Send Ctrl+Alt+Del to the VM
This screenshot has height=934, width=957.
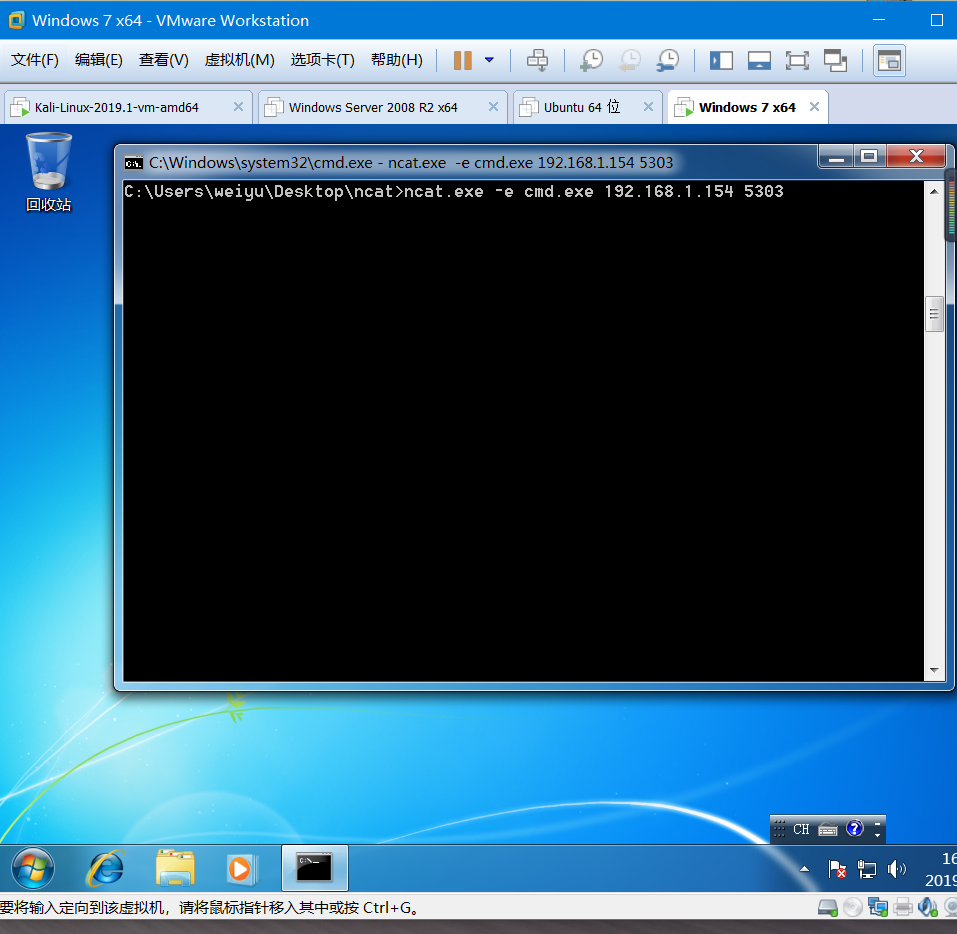click(x=538, y=60)
